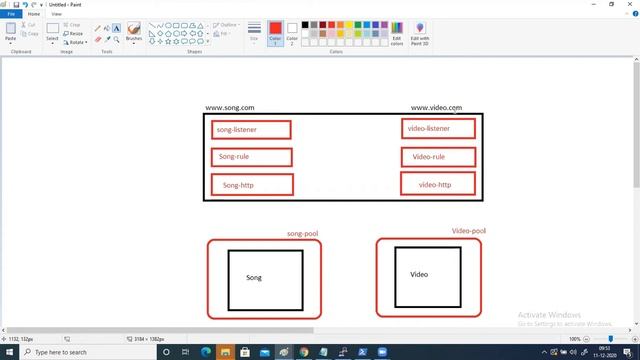This screenshot has width=640, height=360.
Task: Pick the green color swatch
Action: pyautogui.click(x=358, y=25)
